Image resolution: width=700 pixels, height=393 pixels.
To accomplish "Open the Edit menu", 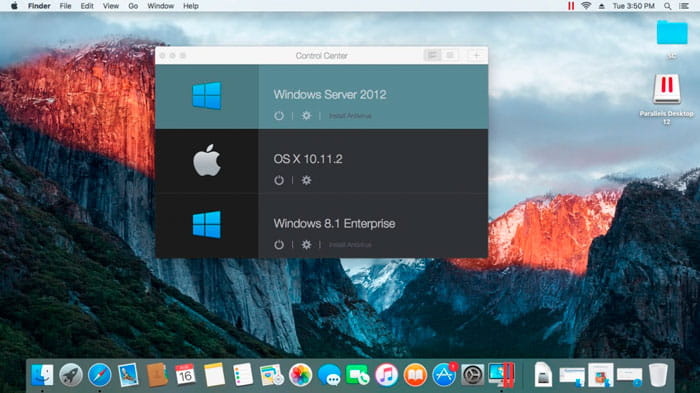I will click(x=87, y=6).
